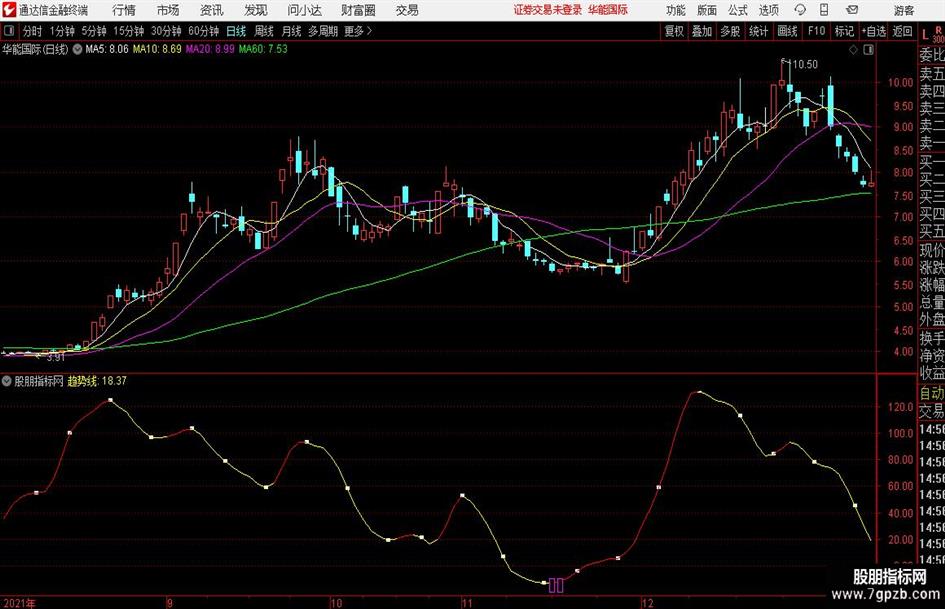This screenshot has height=609, width=945.
Task: Switch to the 15分钟 period
Action: [129, 31]
